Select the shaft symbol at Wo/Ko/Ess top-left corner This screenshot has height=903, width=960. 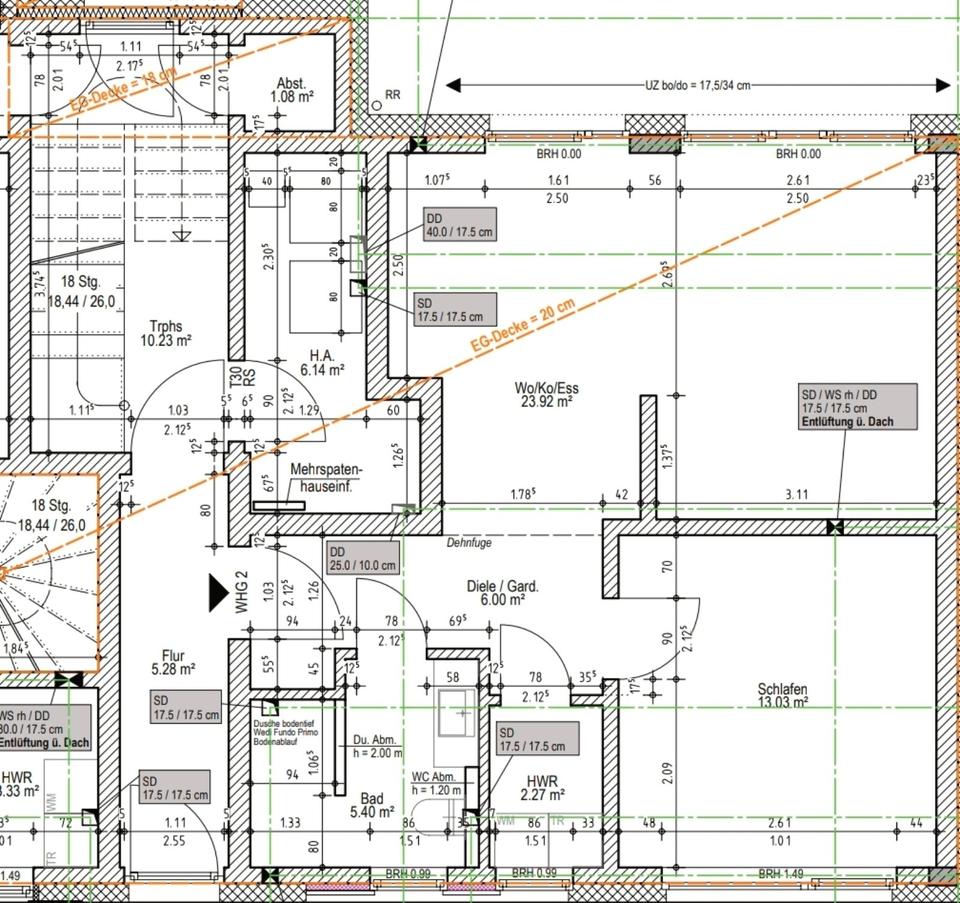tap(418, 145)
